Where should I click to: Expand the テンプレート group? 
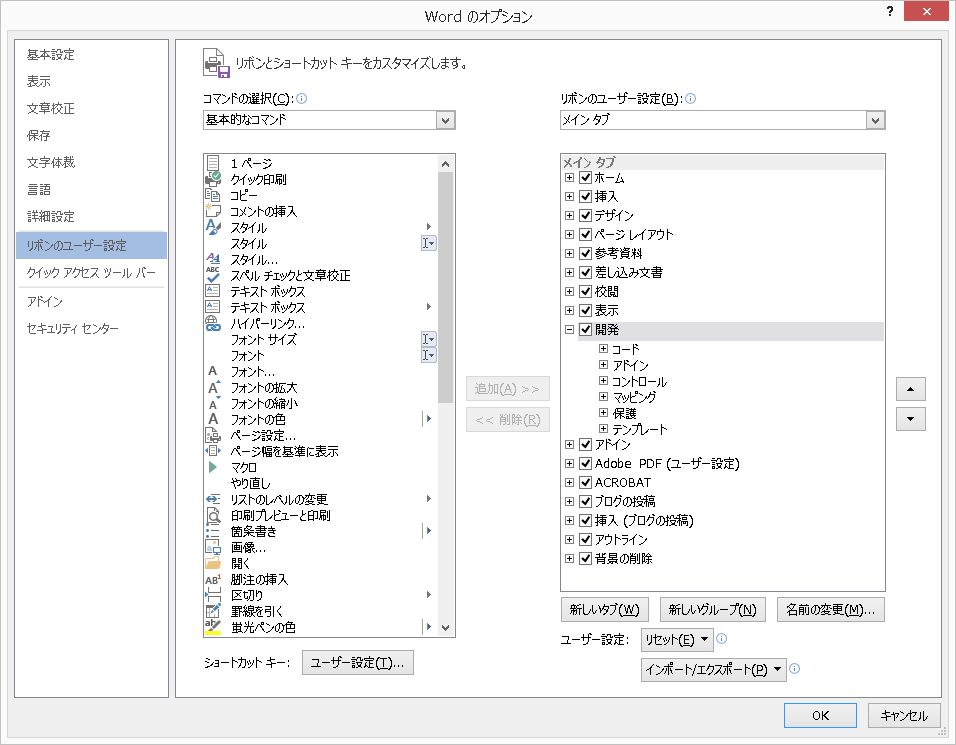coord(603,429)
